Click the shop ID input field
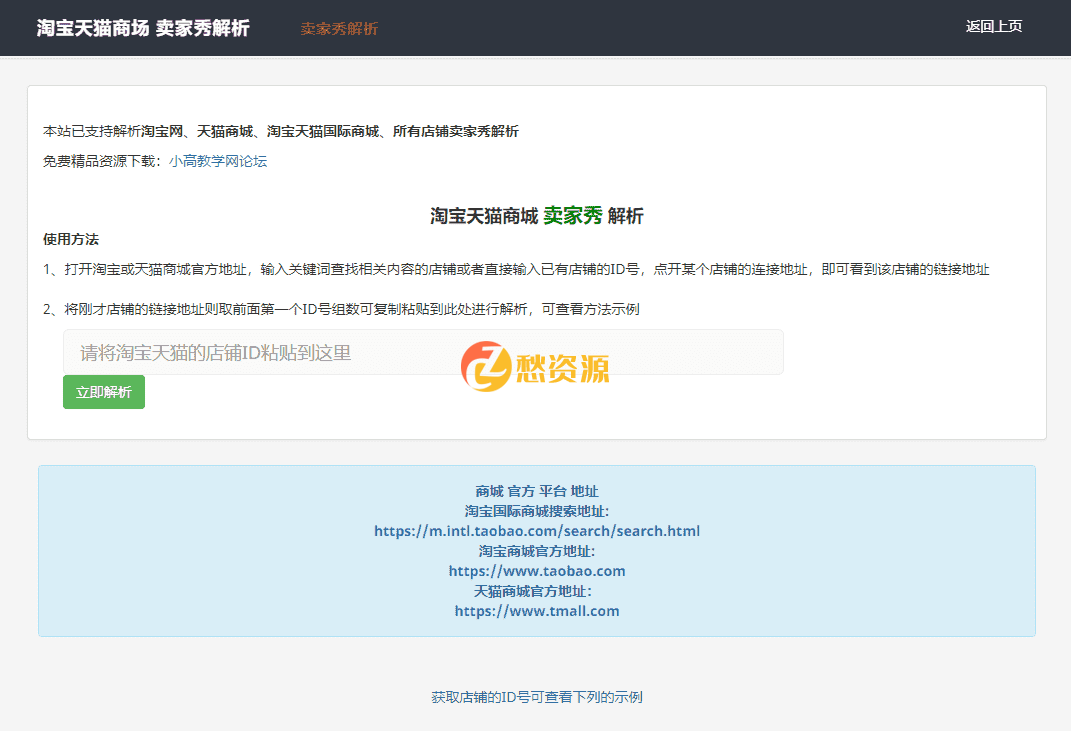This screenshot has width=1071, height=731. point(300,352)
